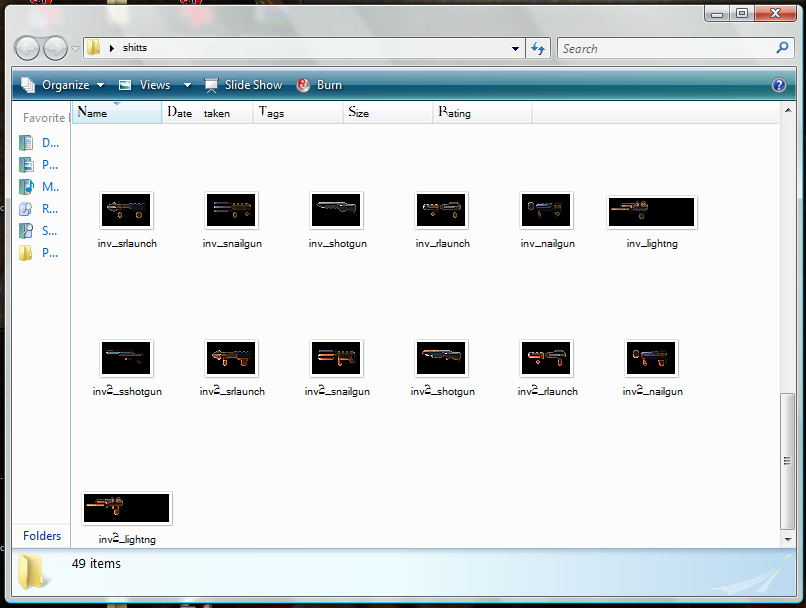
Task: Click the search magnifier icon
Action: (782, 48)
